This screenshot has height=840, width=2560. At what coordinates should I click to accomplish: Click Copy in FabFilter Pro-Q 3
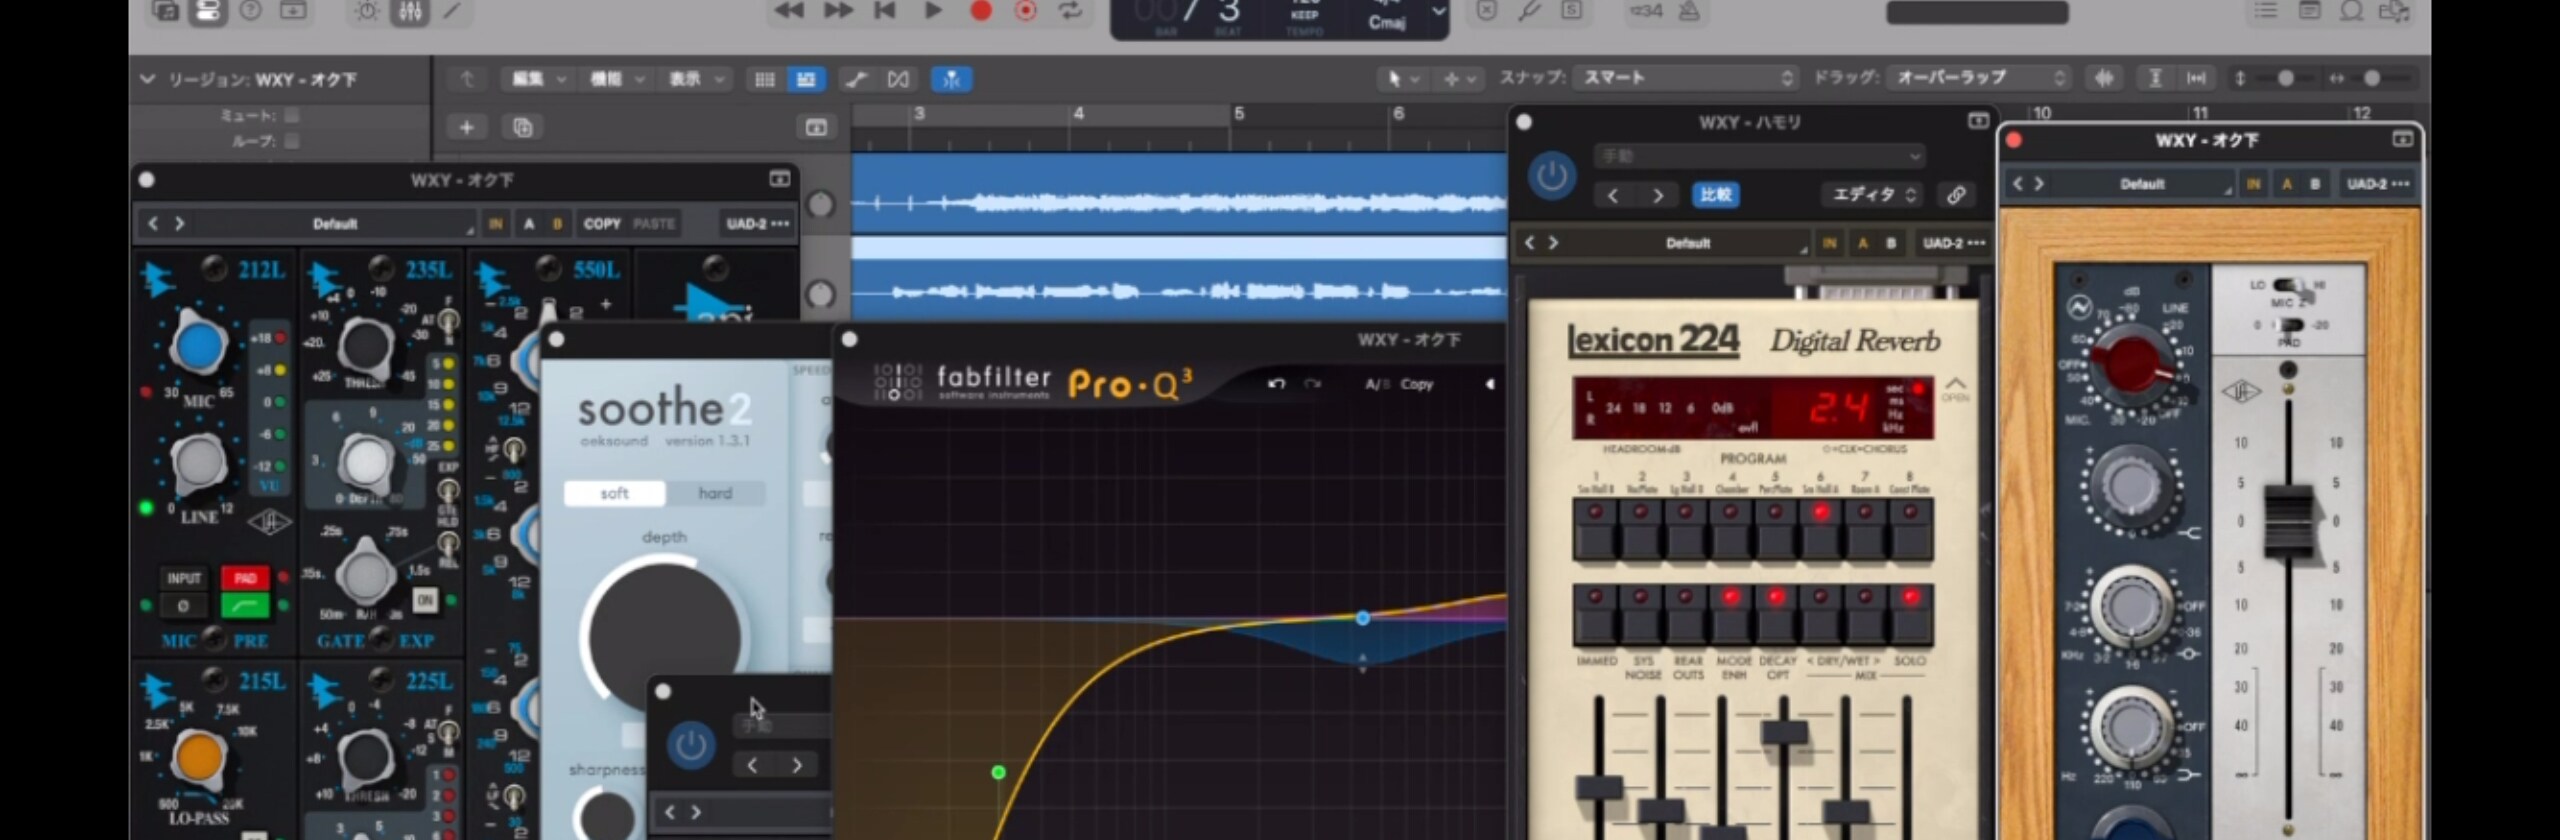point(1416,384)
